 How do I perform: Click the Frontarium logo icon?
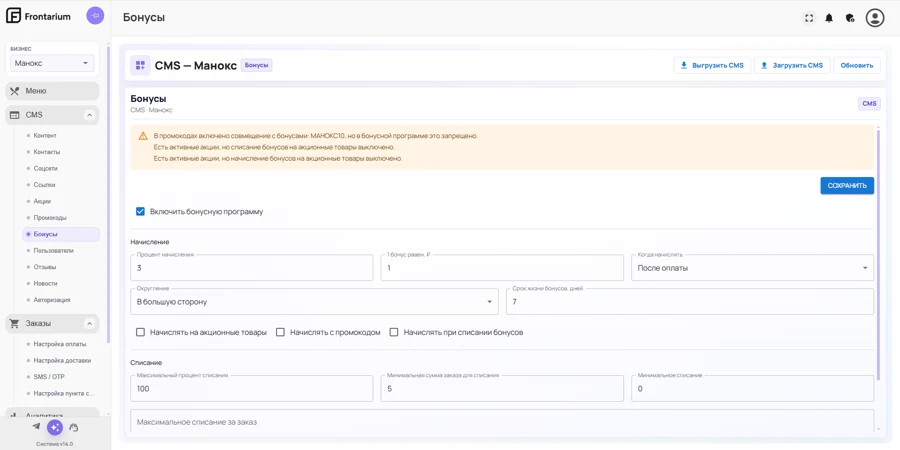[14, 16]
